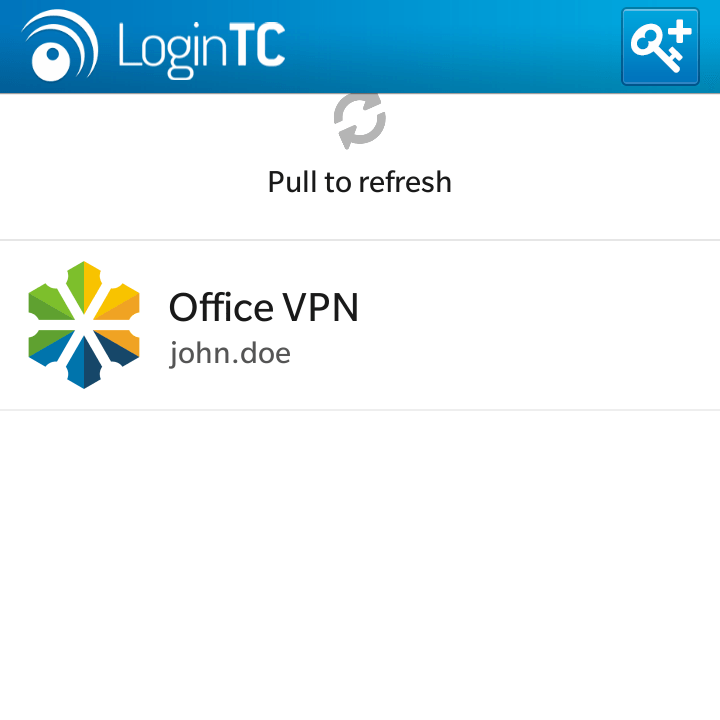This screenshot has width=720, height=720.
Task: Select the Office VPN token title
Action: [264, 307]
